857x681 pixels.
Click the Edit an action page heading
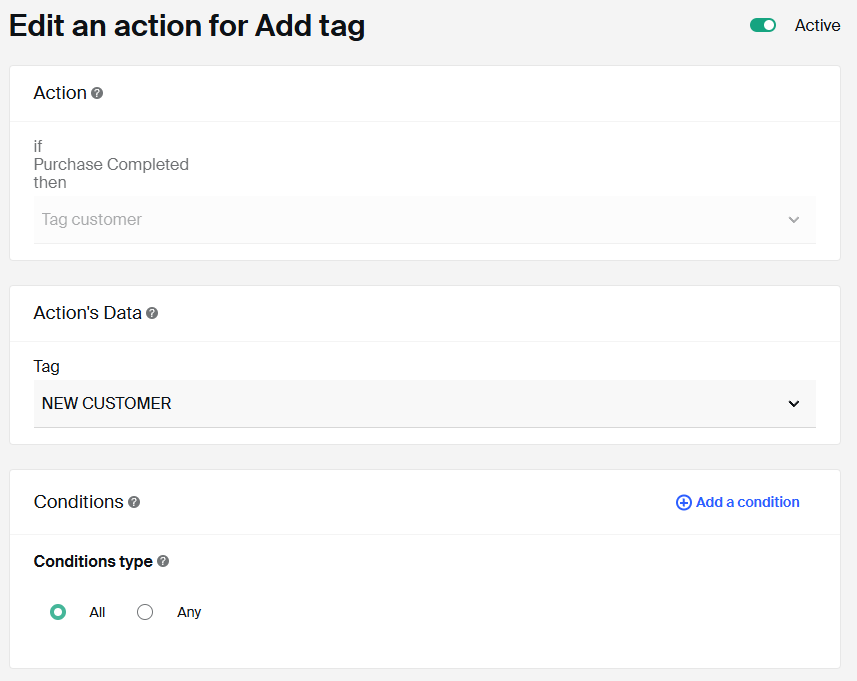pos(187,26)
